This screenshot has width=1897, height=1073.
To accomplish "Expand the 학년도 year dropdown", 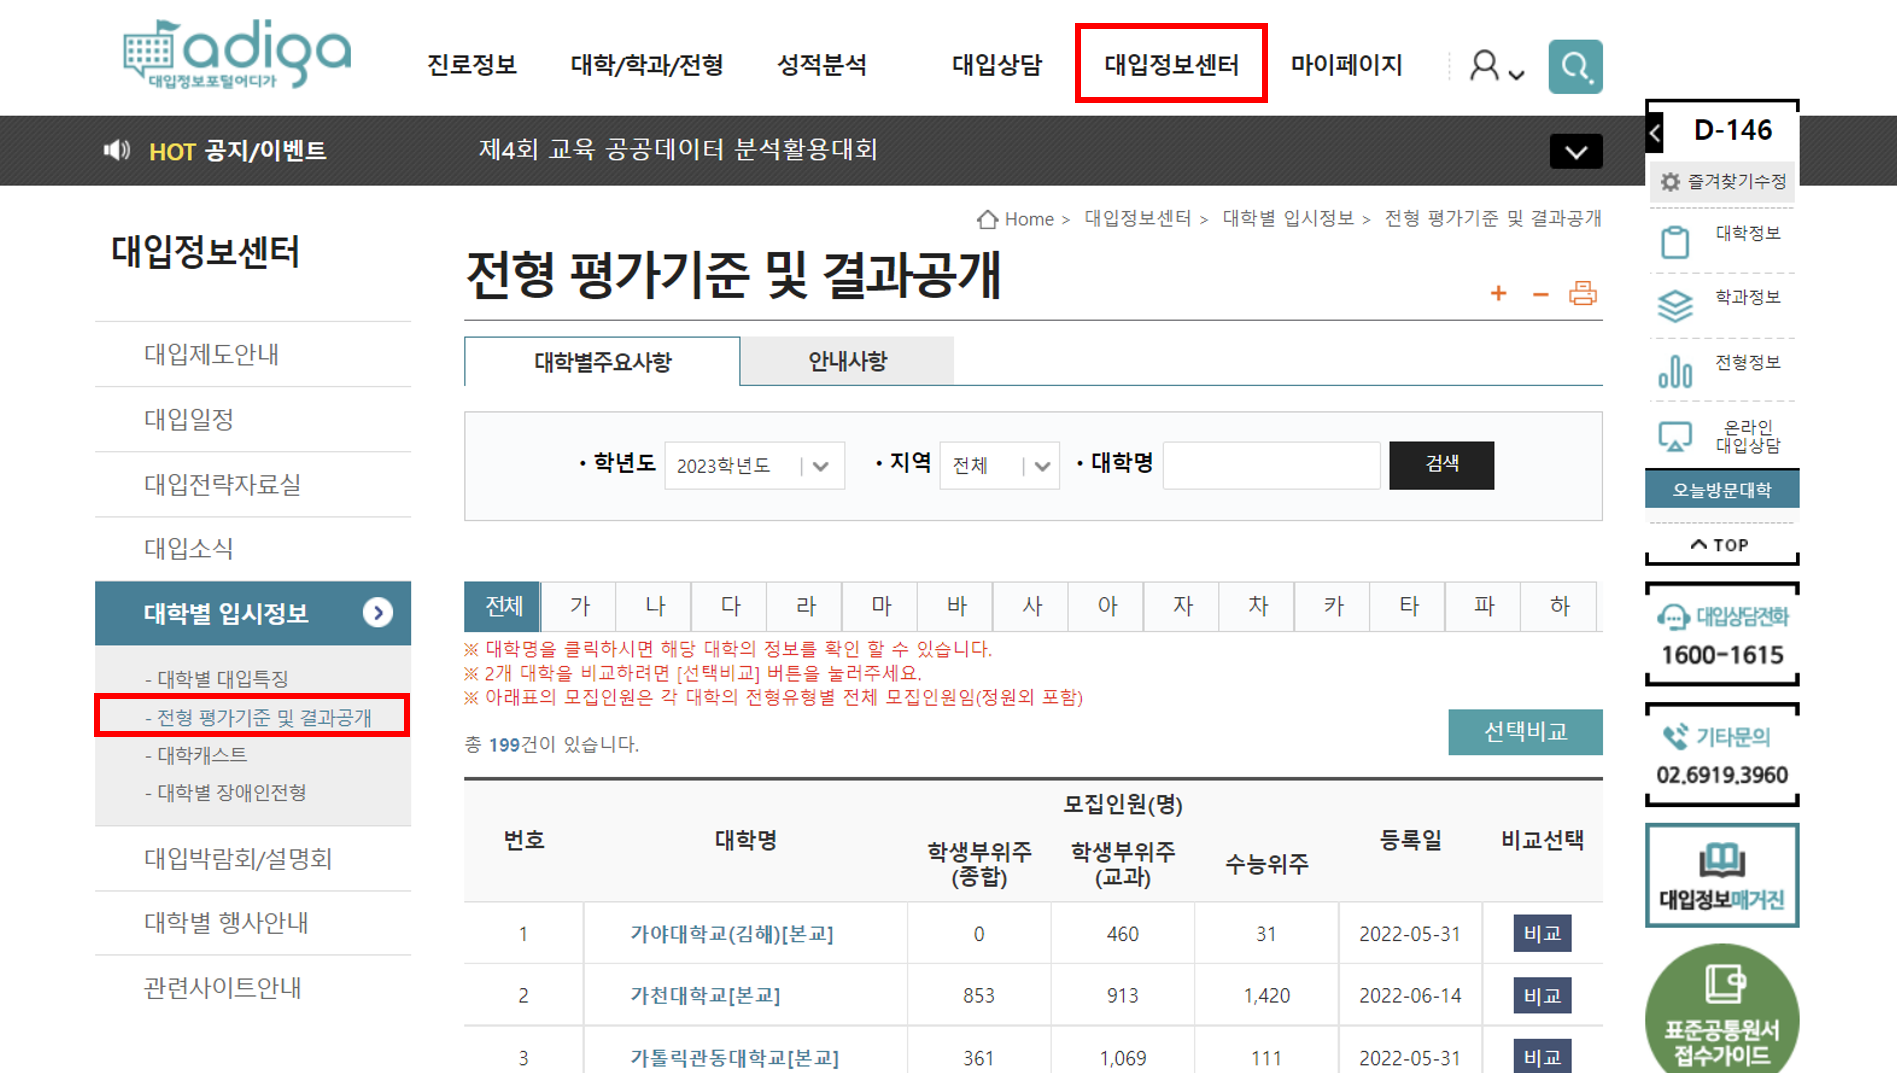I will pos(820,465).
